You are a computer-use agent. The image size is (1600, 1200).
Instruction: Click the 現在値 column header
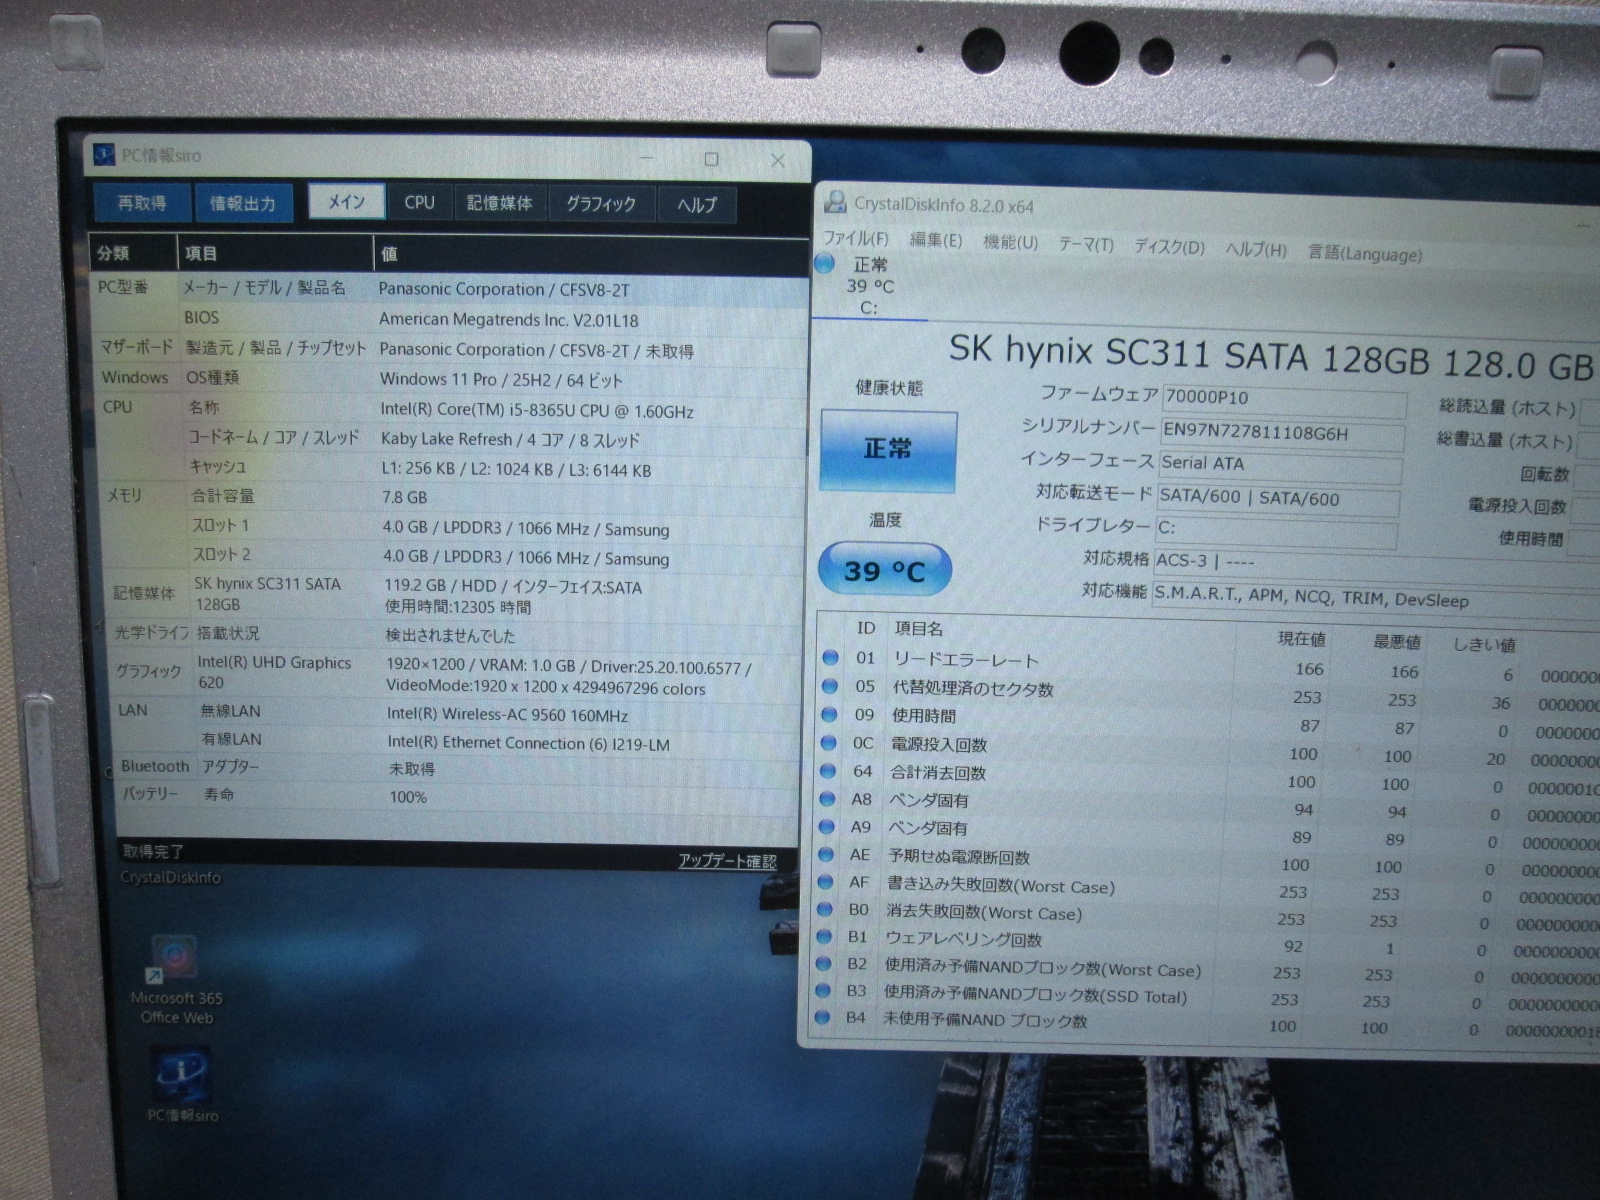click(1301, 639)
